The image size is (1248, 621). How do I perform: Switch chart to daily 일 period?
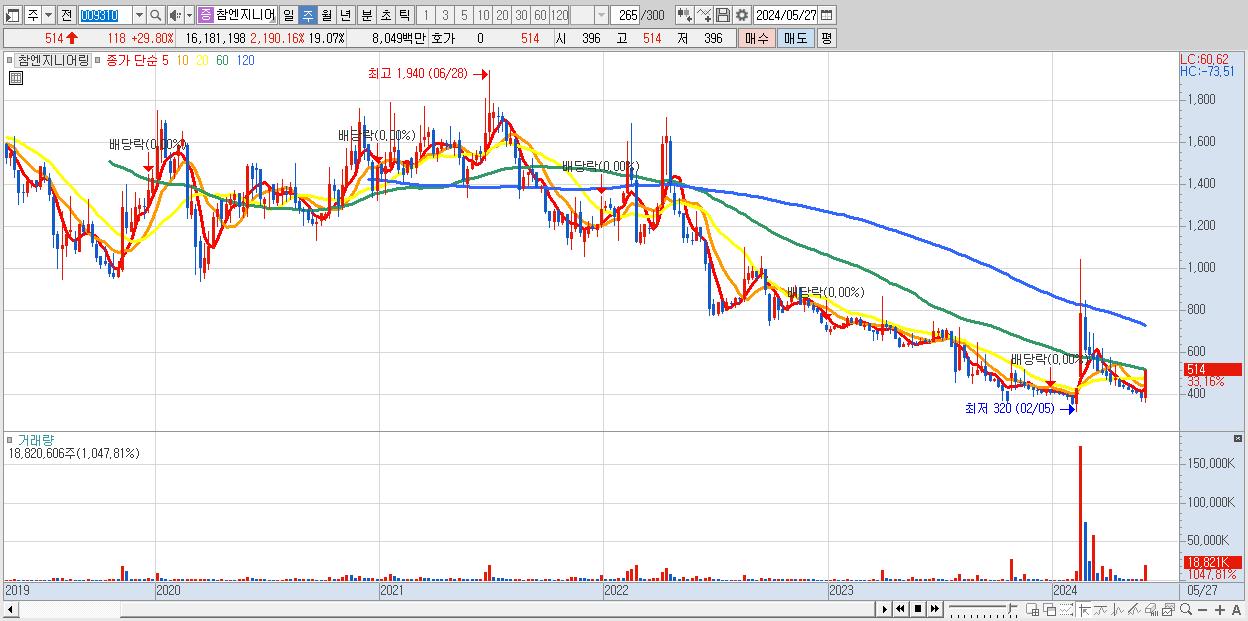coord(289,15)
